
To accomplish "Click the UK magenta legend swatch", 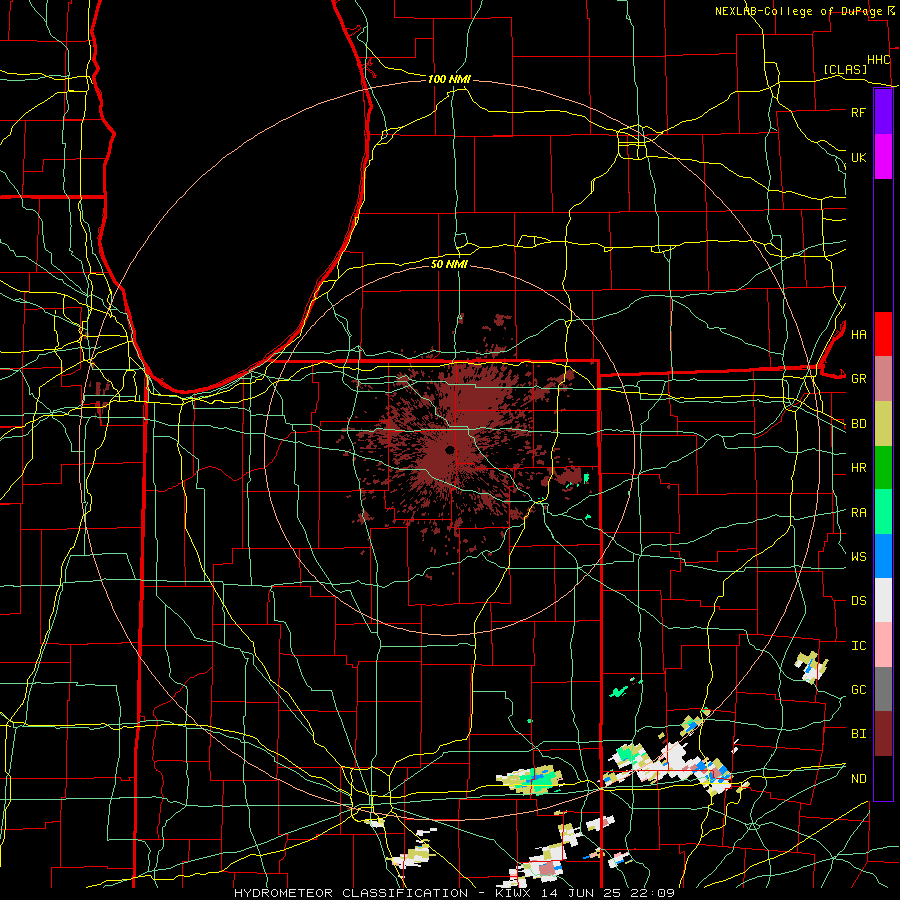I will (883, 157).
